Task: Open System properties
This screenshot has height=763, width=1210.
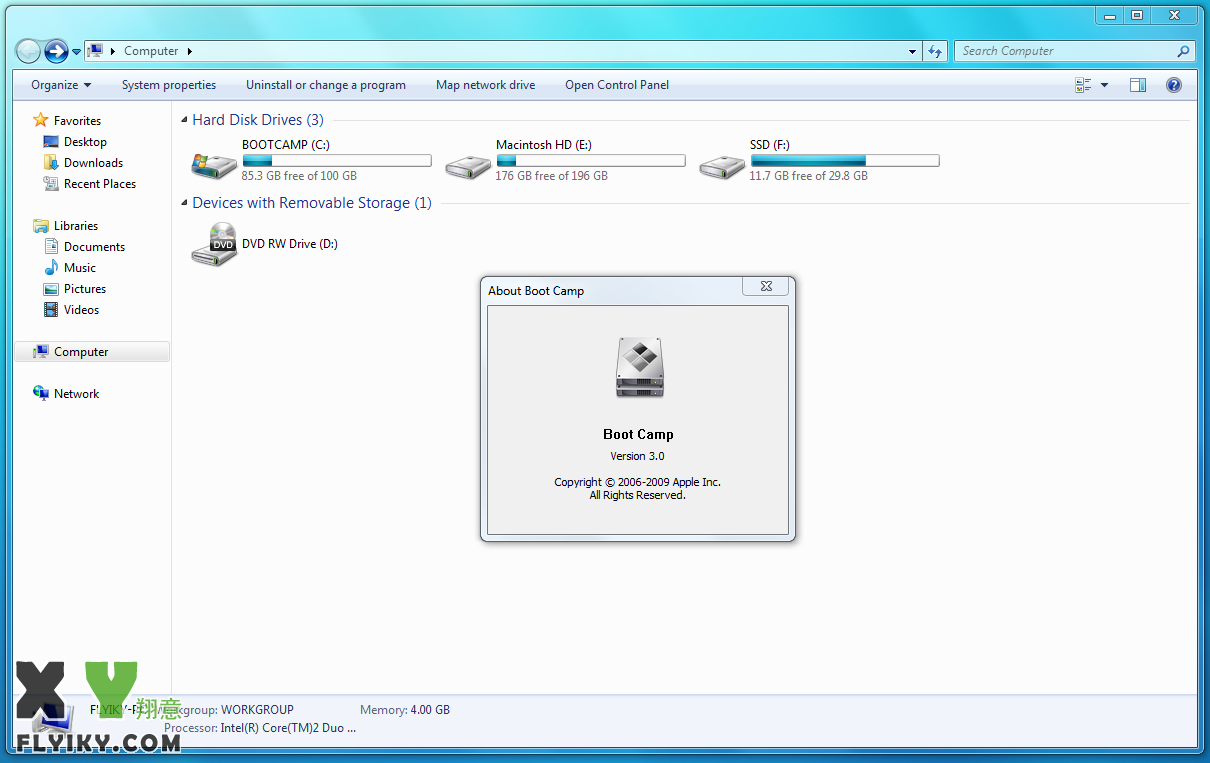Action: tap(169, 85)
